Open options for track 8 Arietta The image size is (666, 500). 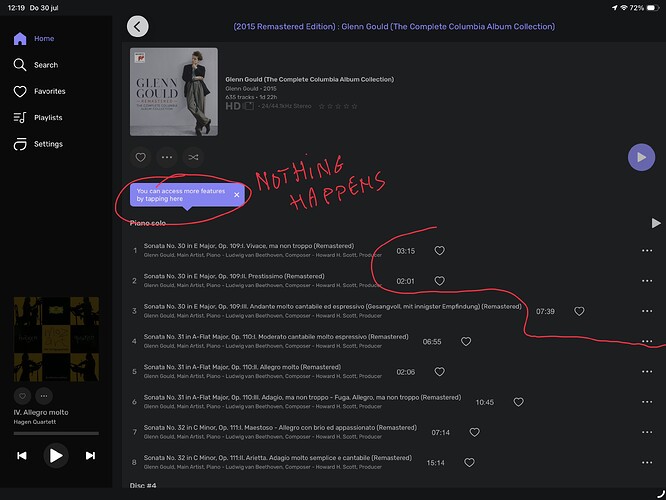(x=647, y=463)
